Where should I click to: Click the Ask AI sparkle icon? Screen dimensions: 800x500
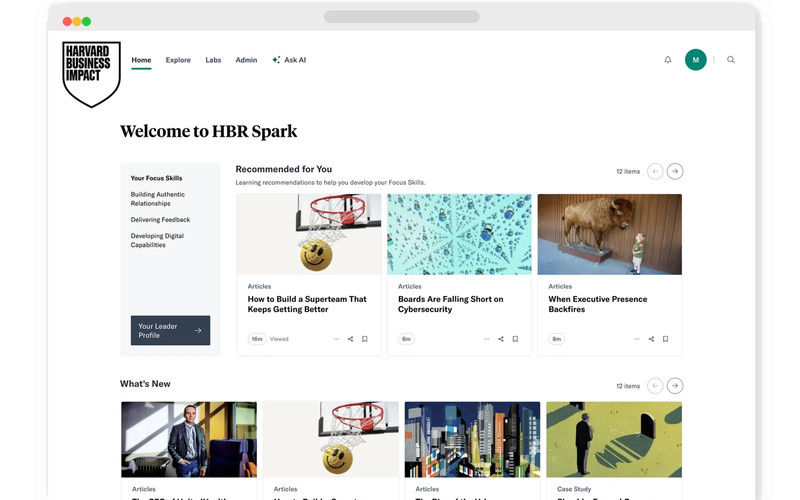click(x=276, y=60)
